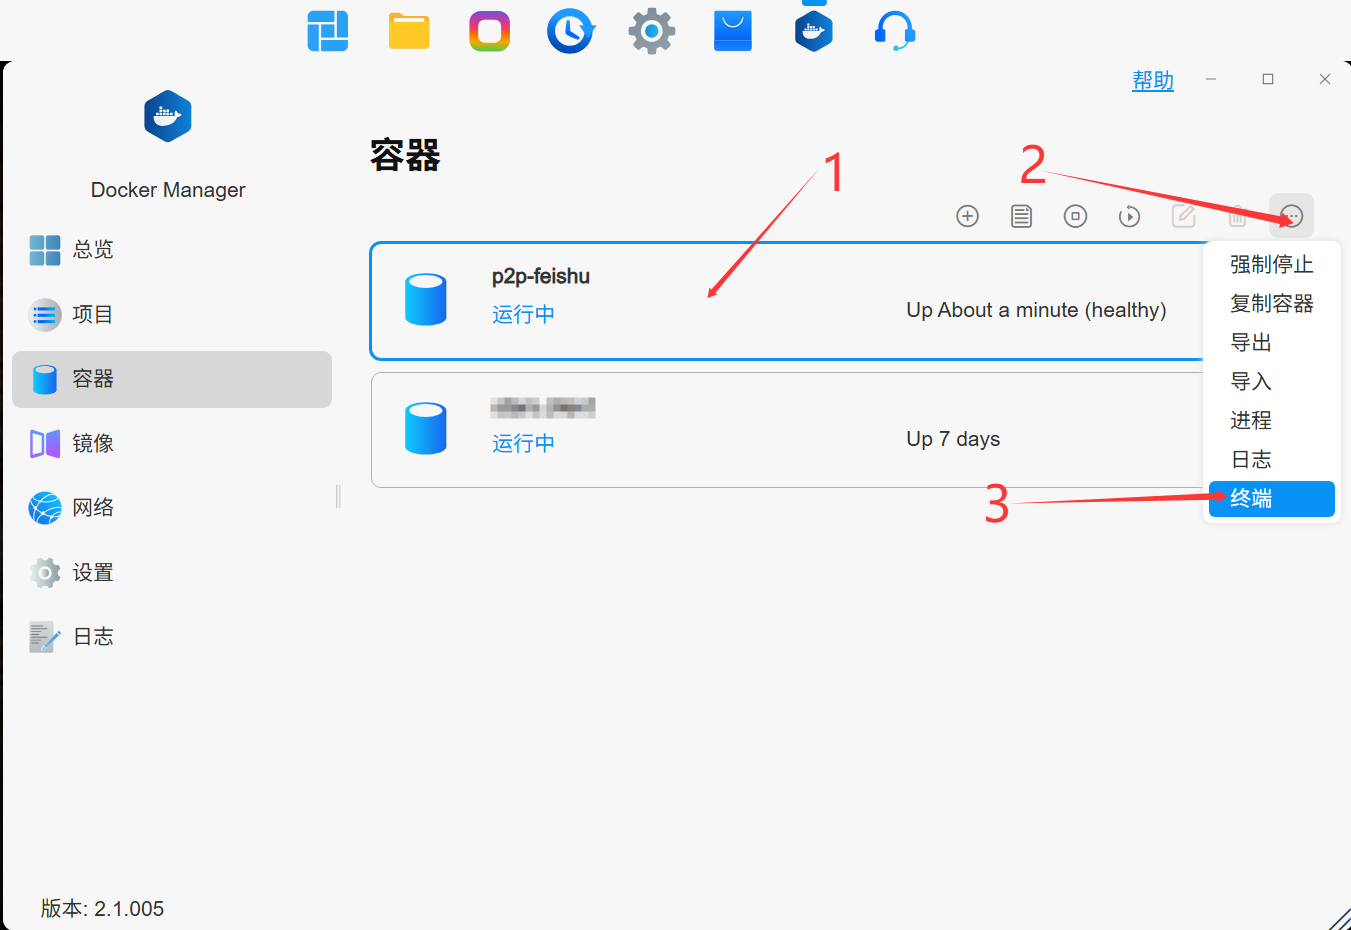Click the window resize grip at bottom corner
The image size is (1351, 930).
(1340, 919)
